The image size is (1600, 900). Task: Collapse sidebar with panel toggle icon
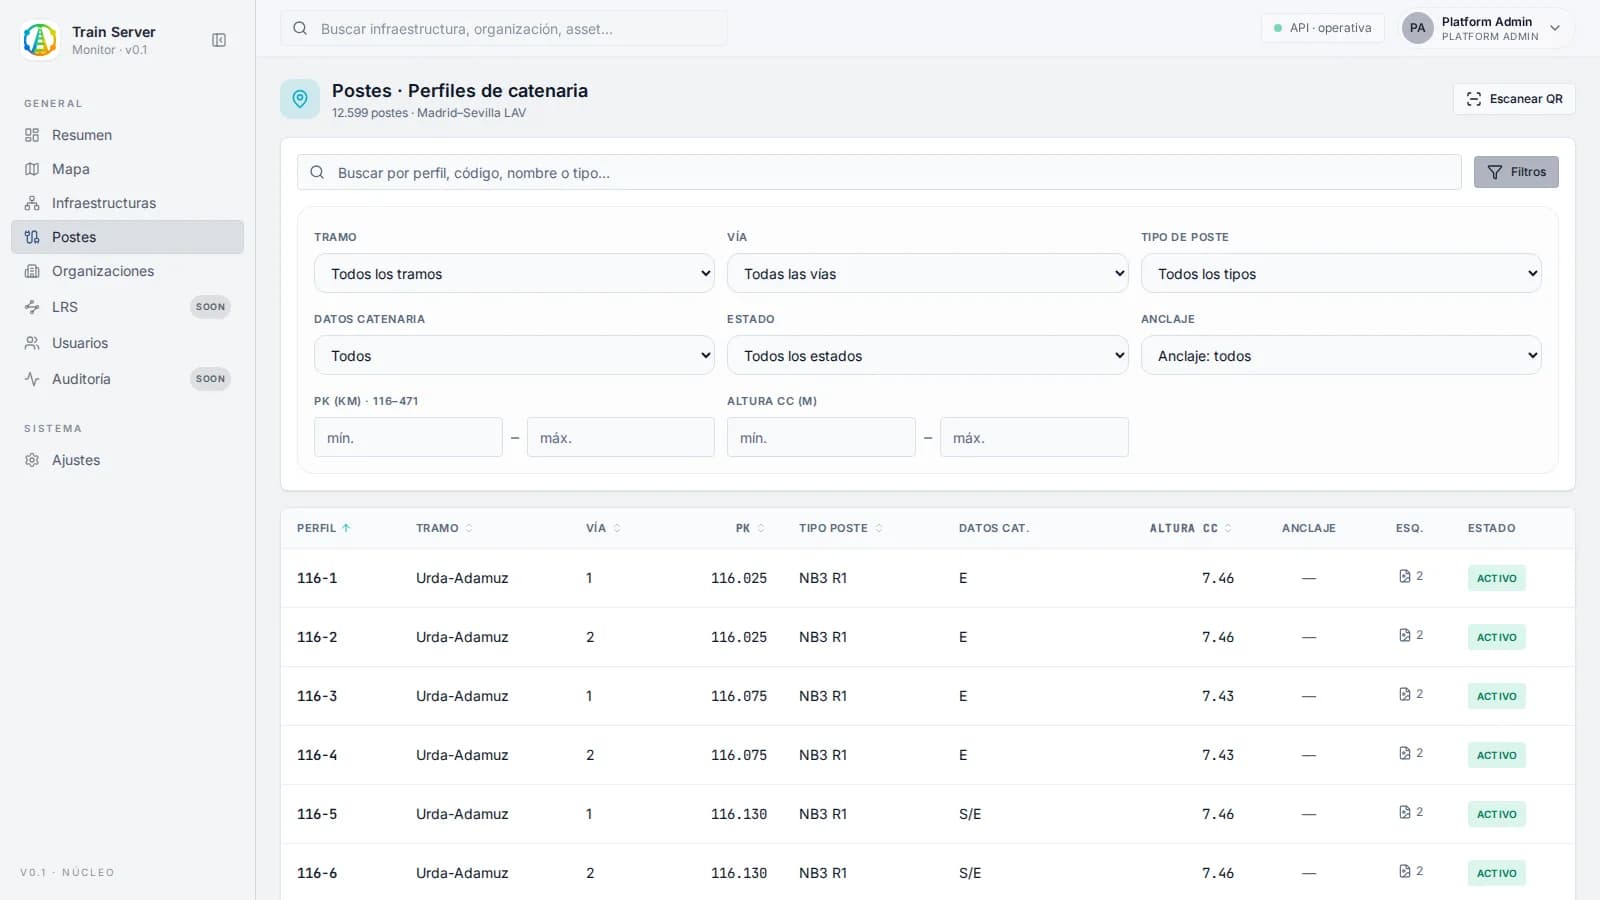pos(219,40)
